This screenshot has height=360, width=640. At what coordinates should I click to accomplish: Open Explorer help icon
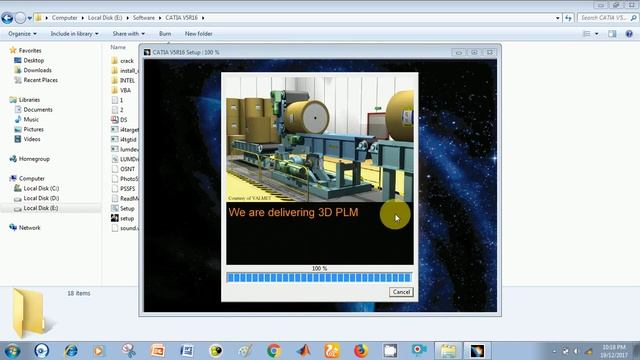pyautogui.click(x=629, y=34)
